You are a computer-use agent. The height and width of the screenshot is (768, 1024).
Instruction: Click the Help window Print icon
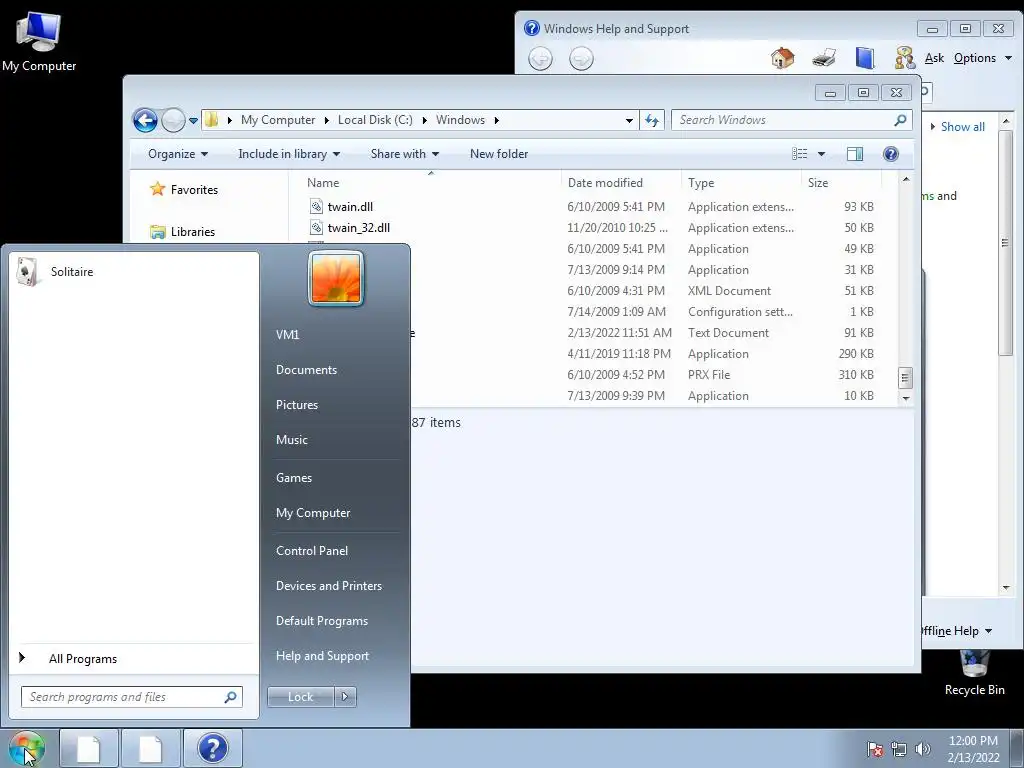point(824,58)
